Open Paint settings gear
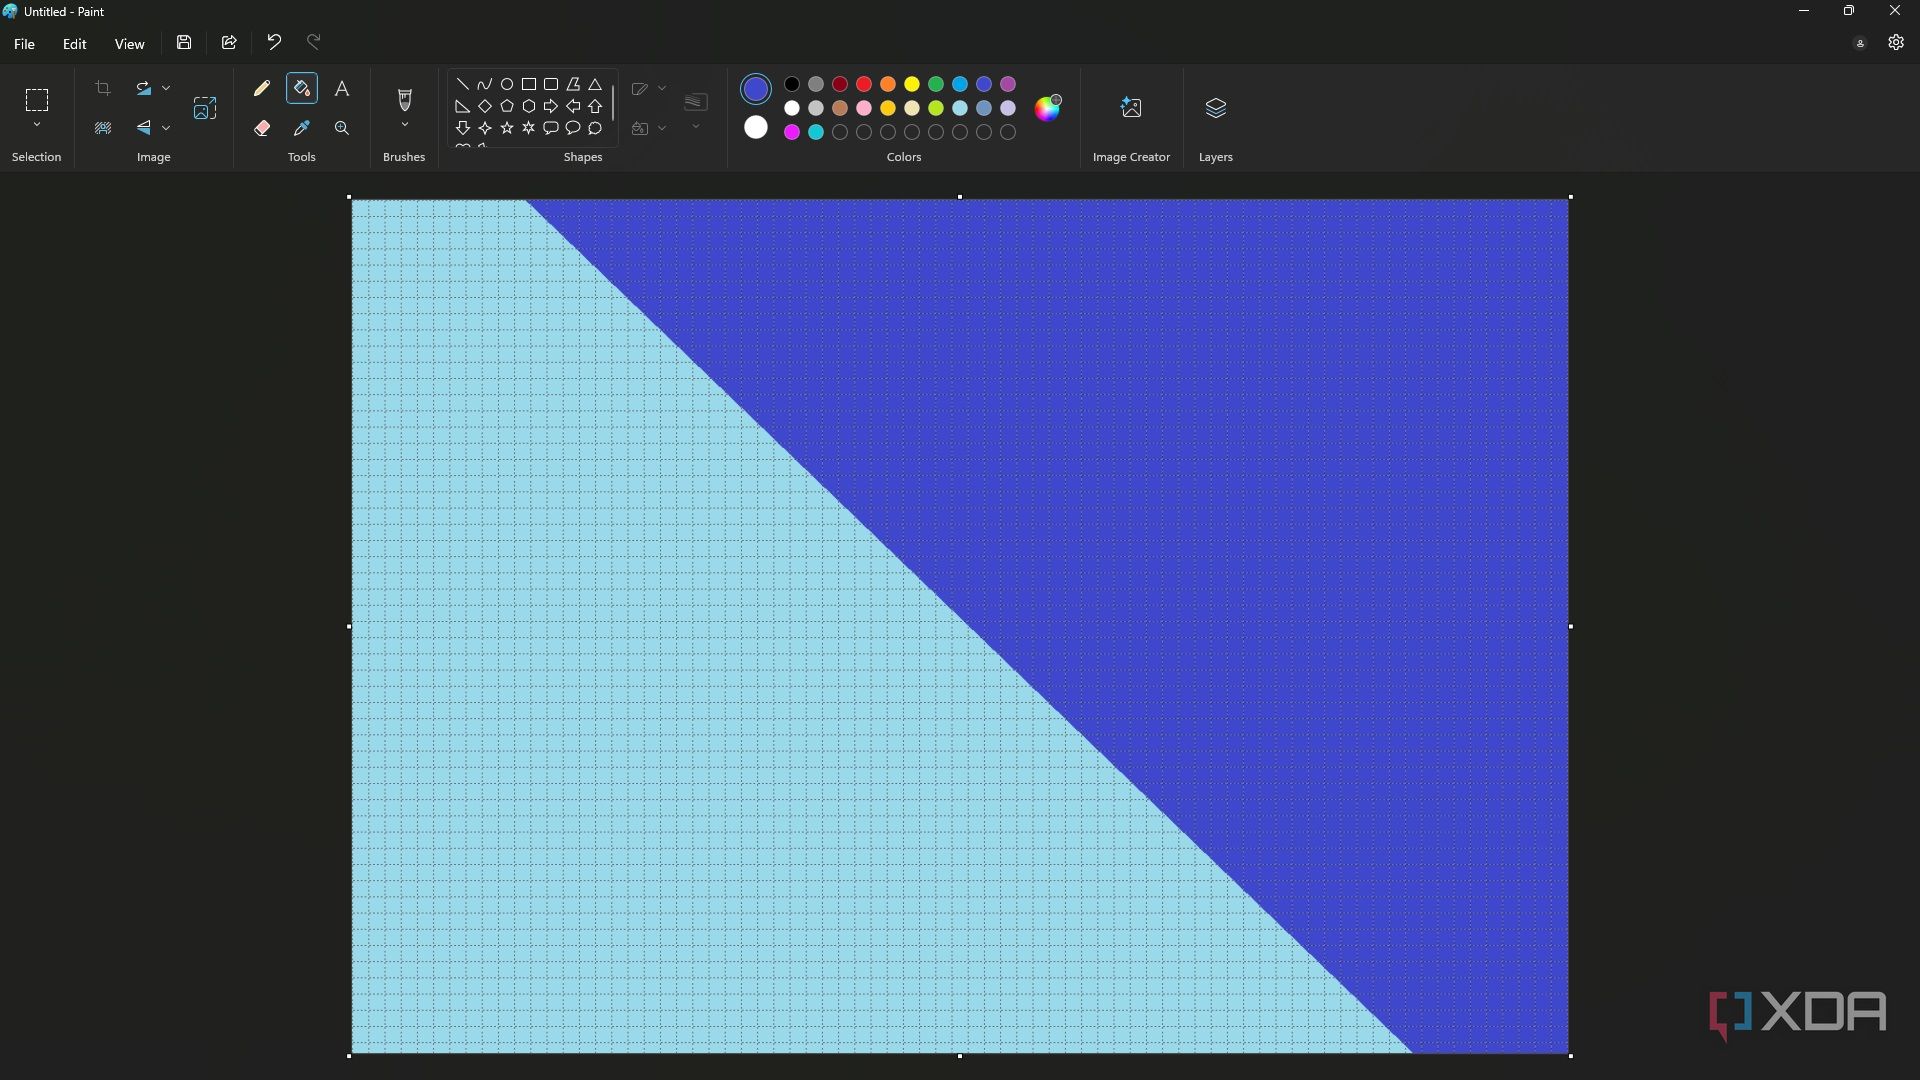Screen dimensions: 1920x1080 (1896, 42)
